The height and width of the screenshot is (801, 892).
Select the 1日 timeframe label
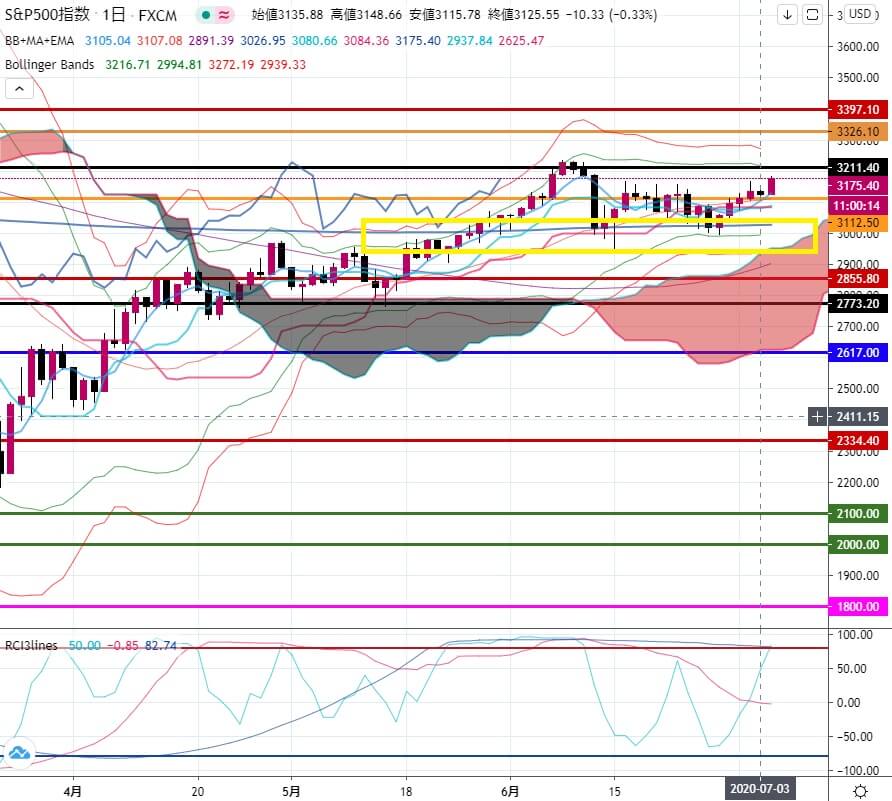[x=114, y=15]
